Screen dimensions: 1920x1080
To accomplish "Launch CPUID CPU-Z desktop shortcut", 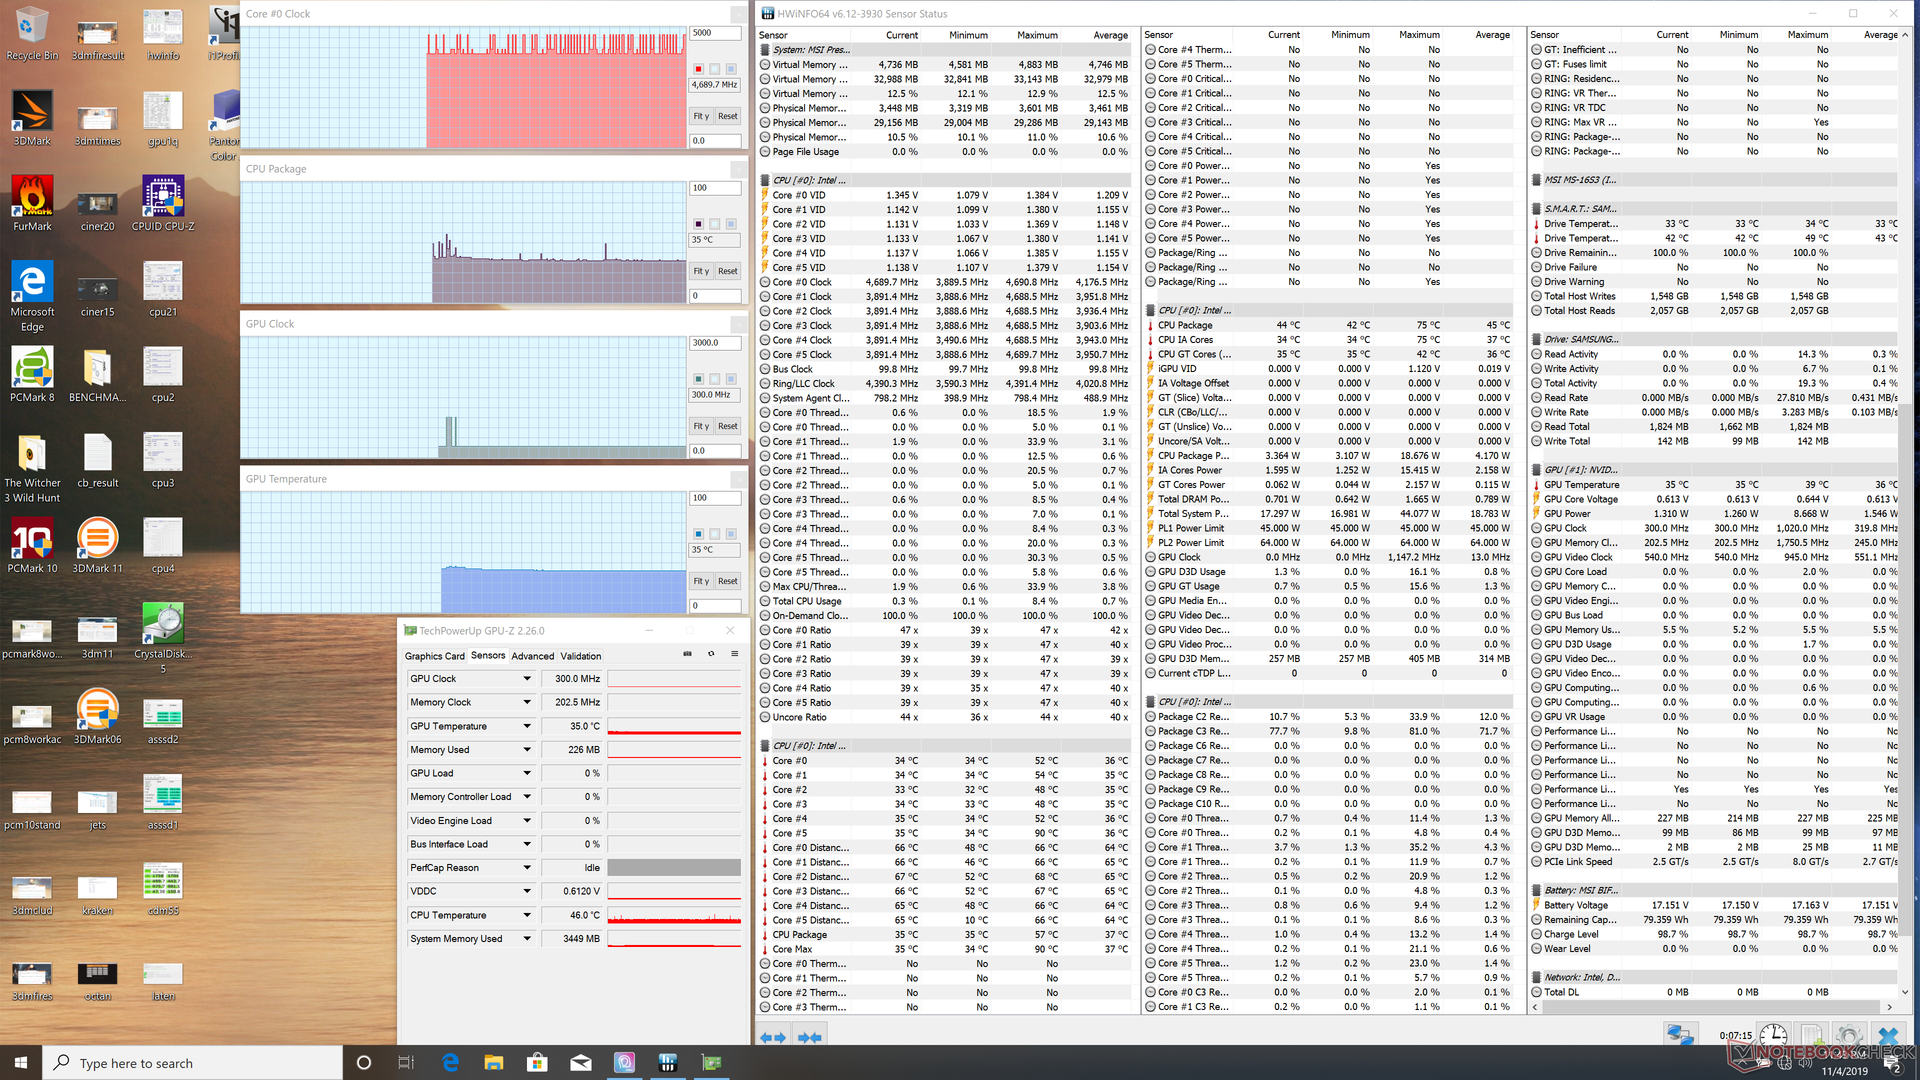I will click(x=163, y=204).
